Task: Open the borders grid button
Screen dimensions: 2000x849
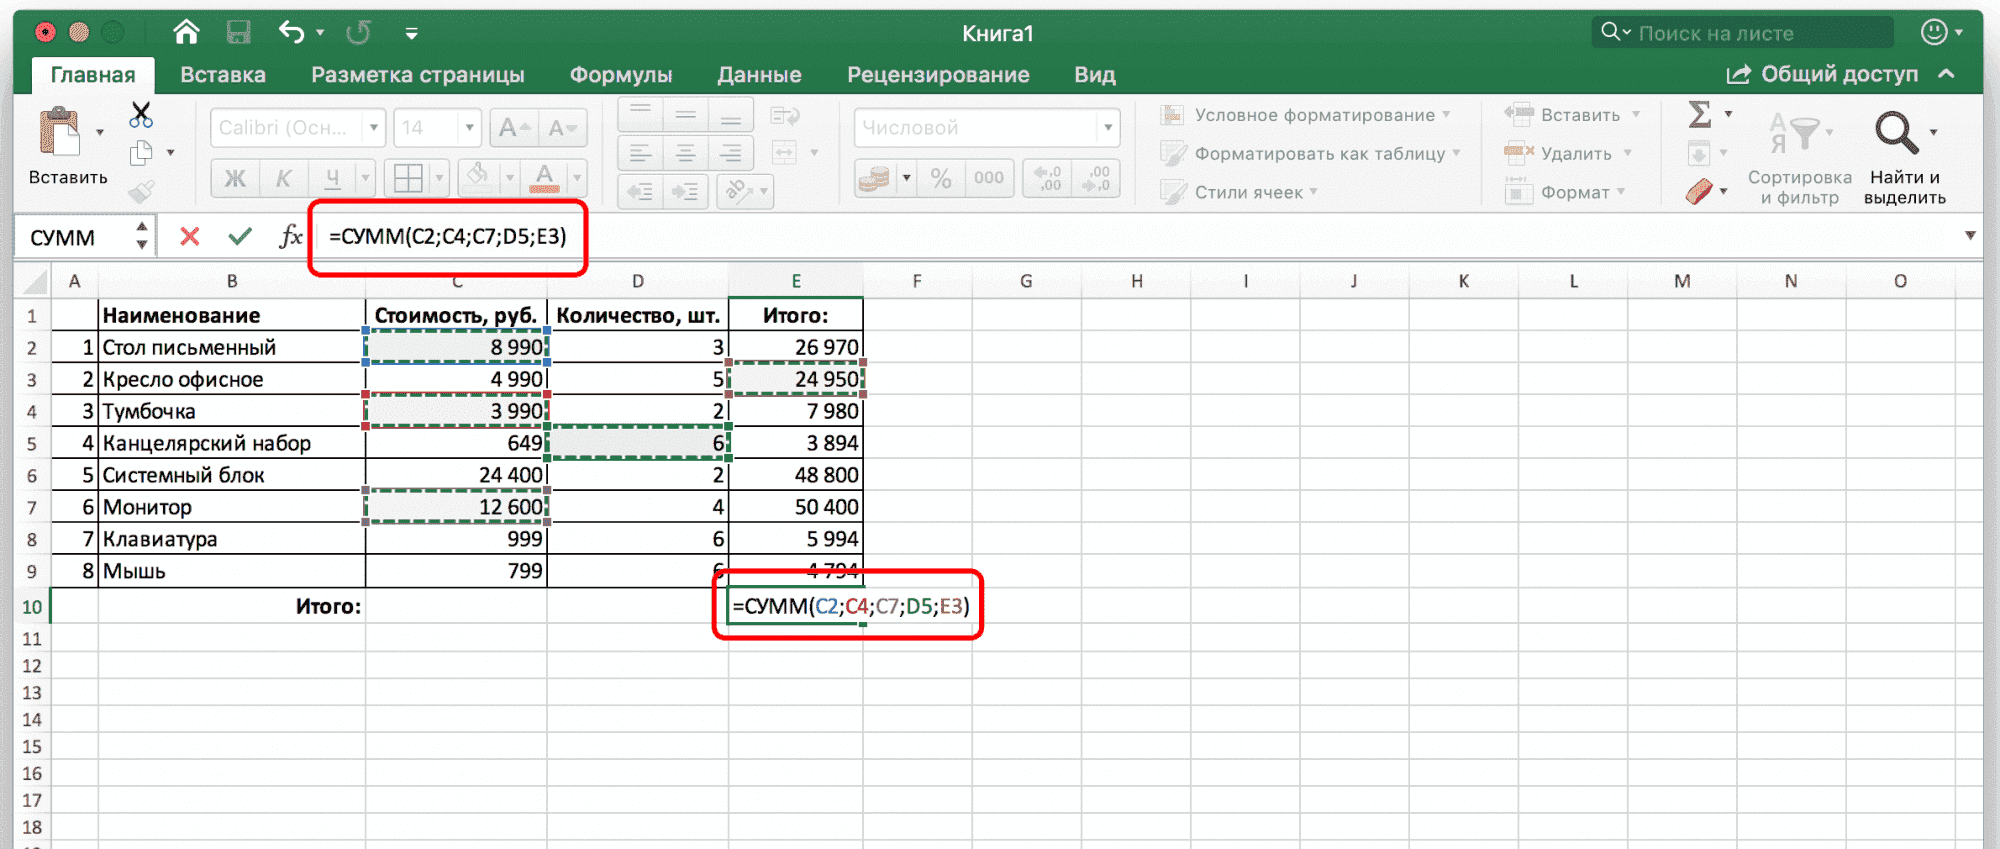Action: 408,178
